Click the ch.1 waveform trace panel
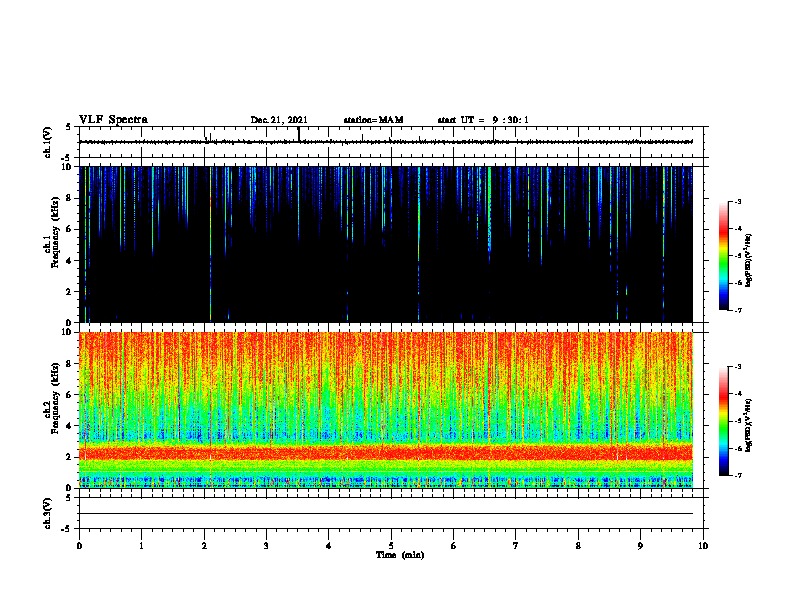792x612 pixels. pos(391,142)
